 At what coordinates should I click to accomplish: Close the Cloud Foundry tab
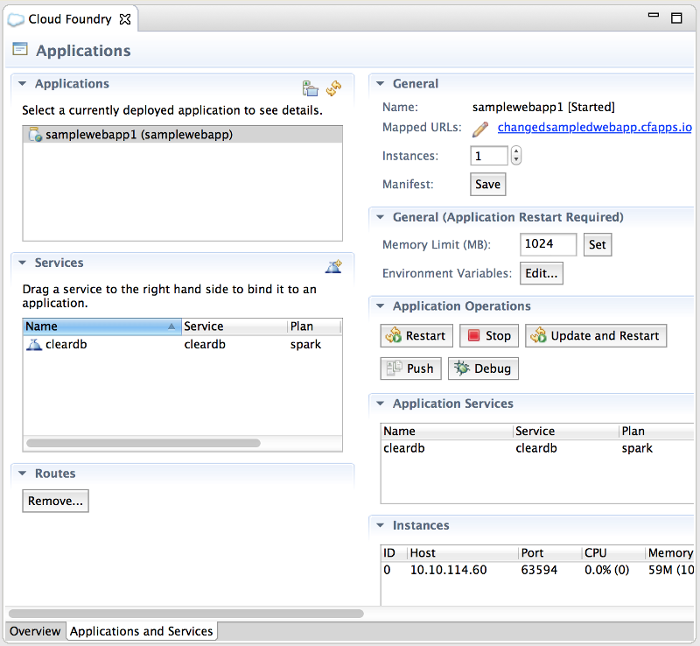[x=125, y=19]
